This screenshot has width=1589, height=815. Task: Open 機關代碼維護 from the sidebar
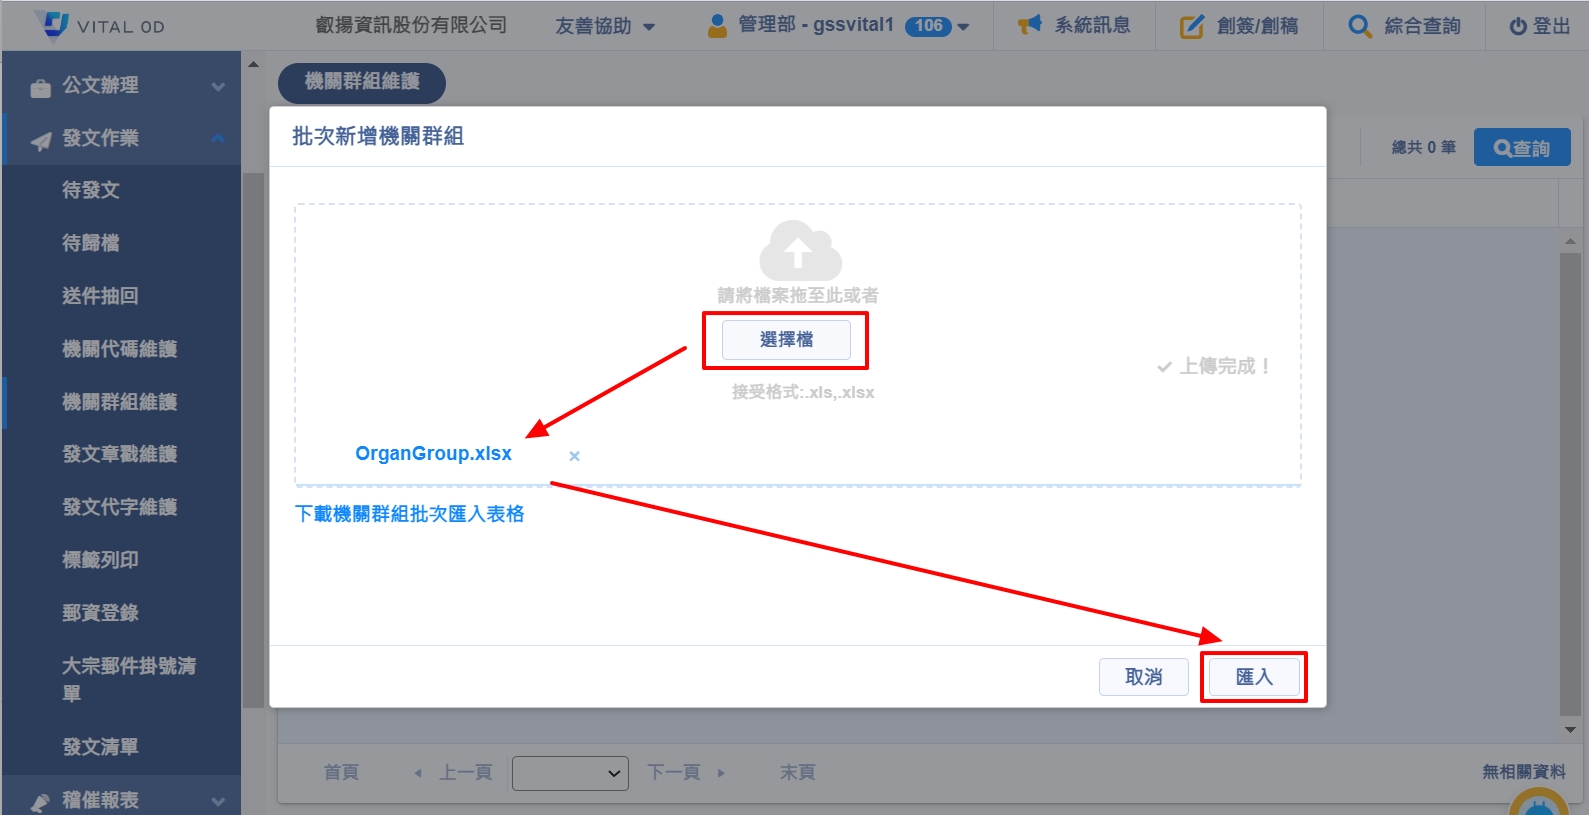[120, 349]
